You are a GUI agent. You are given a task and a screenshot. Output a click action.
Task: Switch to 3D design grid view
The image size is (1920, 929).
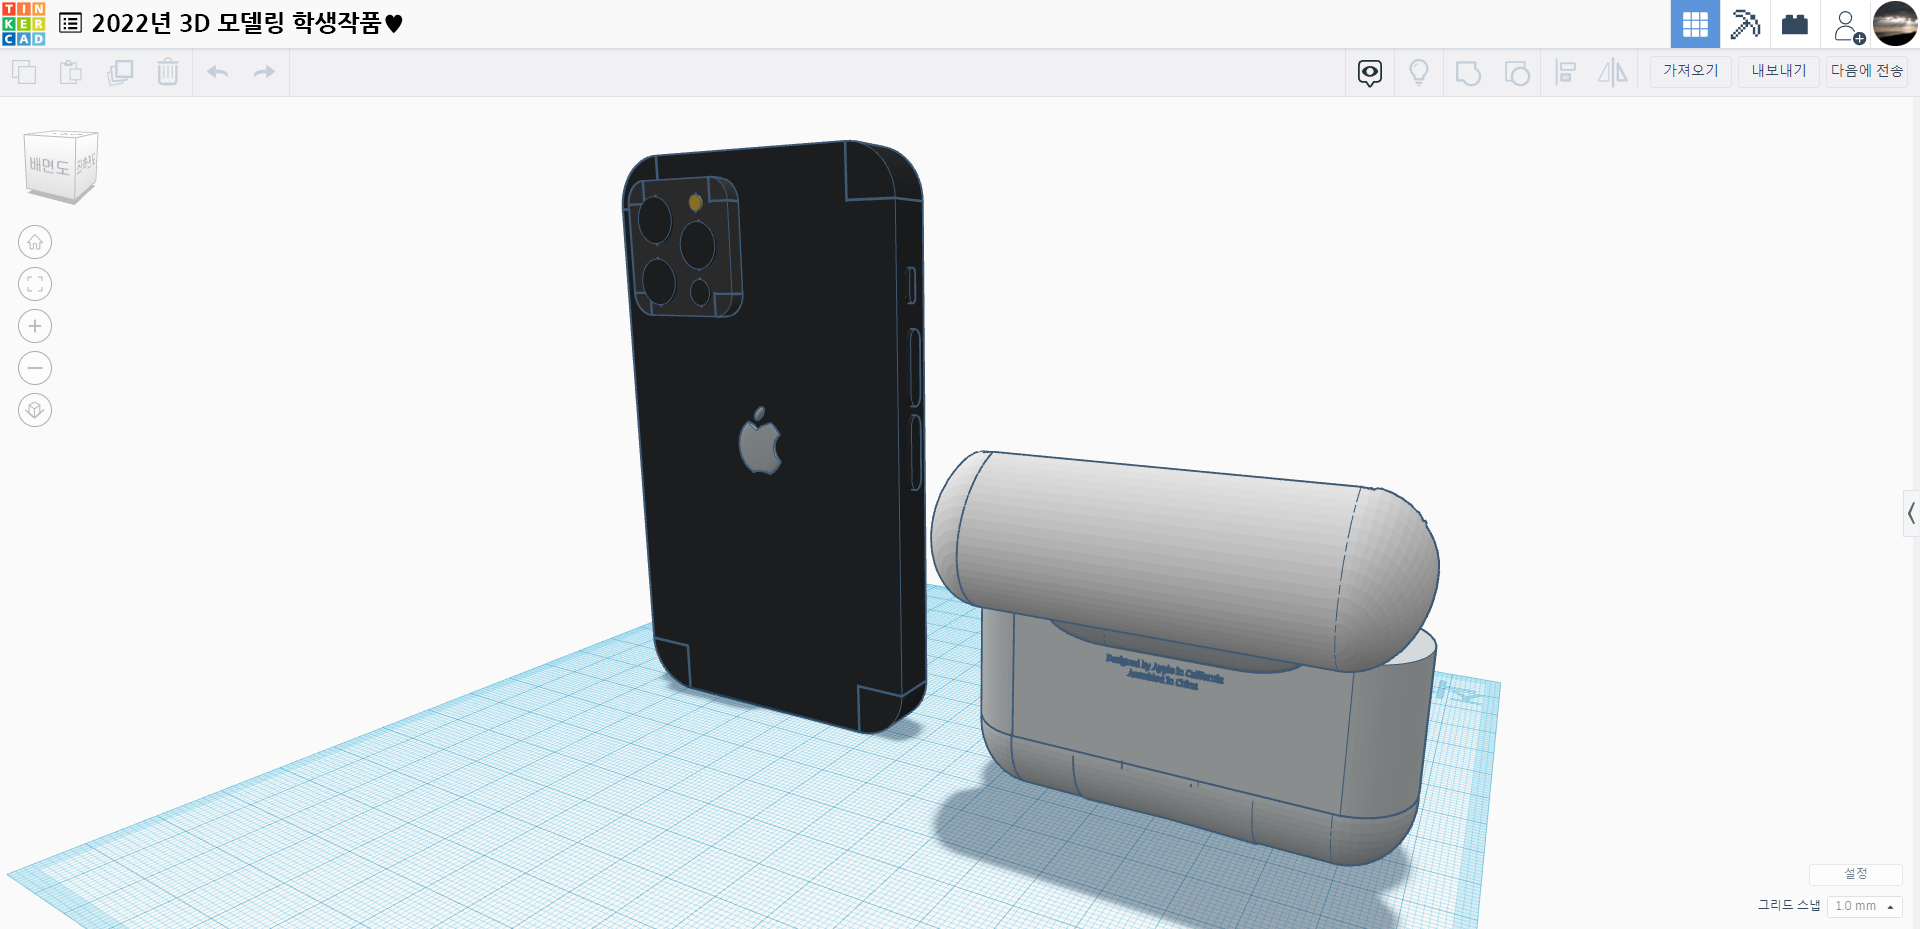click(1695, 24)
